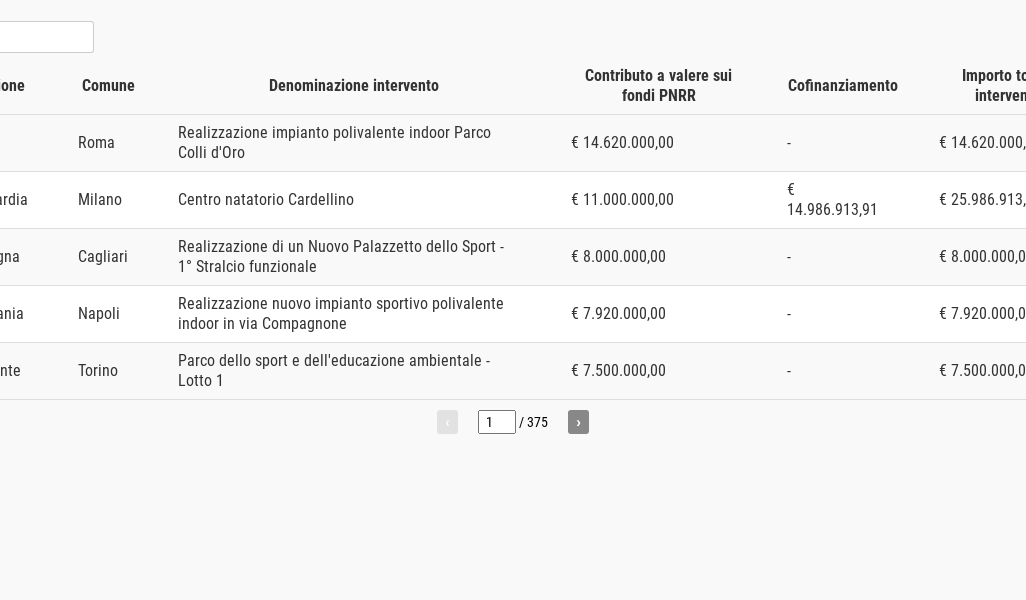
Task: Go to the next table page
Action: (x=578, y=422)
